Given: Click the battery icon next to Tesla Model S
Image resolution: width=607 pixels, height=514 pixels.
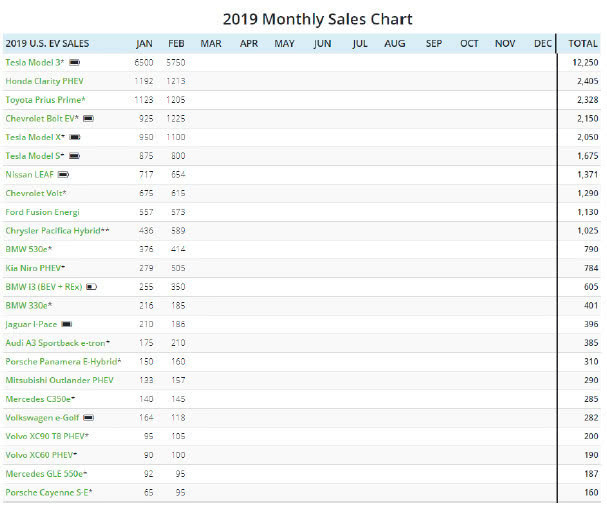Looking at the screenshot, I should [73, 155].
